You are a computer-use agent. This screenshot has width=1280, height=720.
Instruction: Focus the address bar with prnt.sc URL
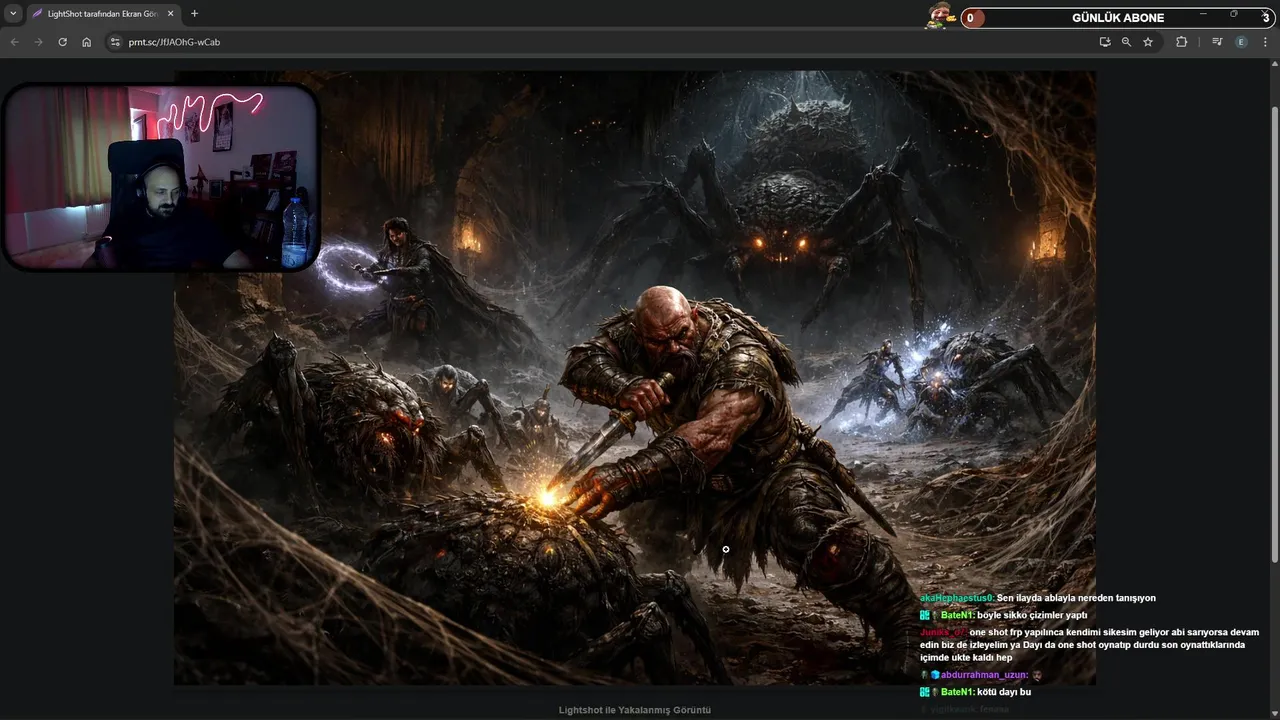coord(600,42)
